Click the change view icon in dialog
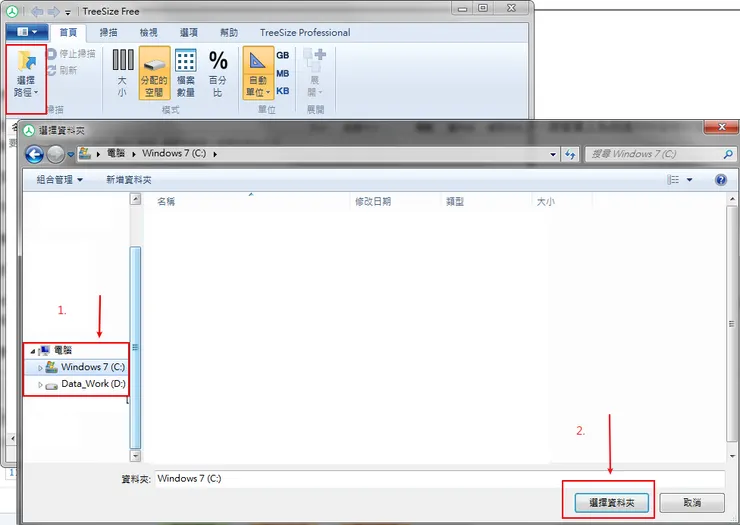The image size is (740, 525). (x=673, y=179)
